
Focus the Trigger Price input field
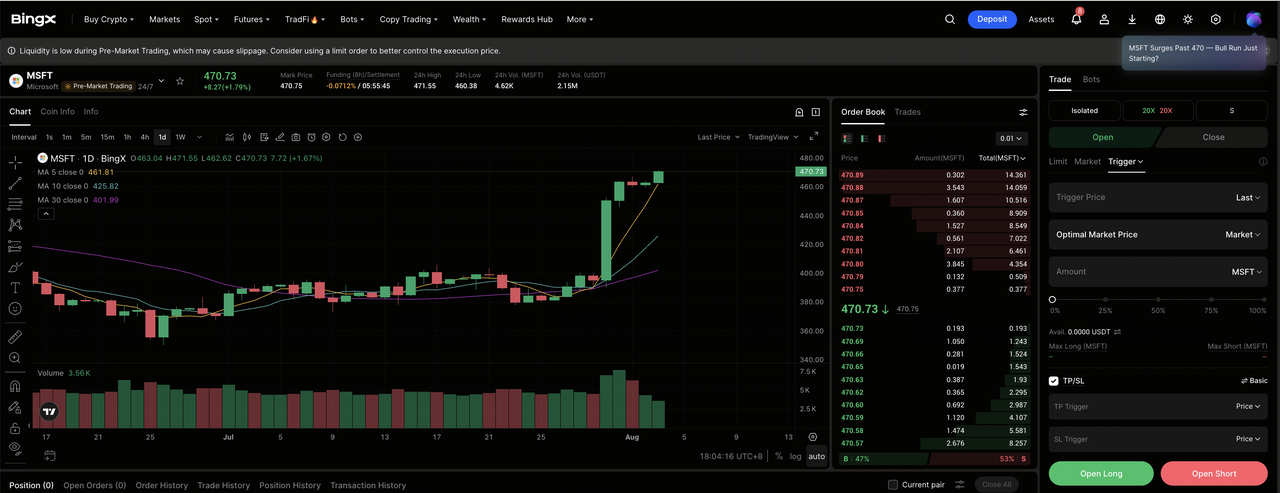point(1158,198)
